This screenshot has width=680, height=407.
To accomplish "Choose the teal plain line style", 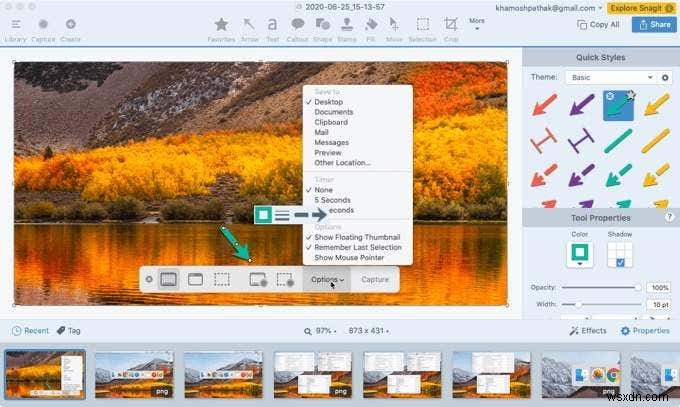I will 618,141.
